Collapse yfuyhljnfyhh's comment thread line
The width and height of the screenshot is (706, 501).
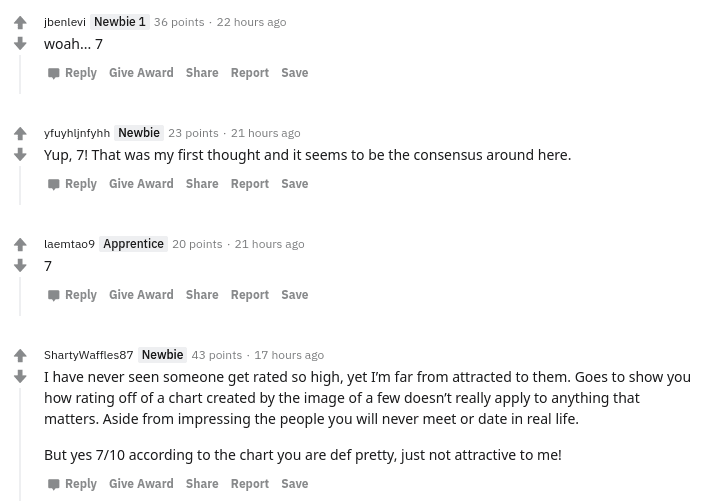click(20, 185)
